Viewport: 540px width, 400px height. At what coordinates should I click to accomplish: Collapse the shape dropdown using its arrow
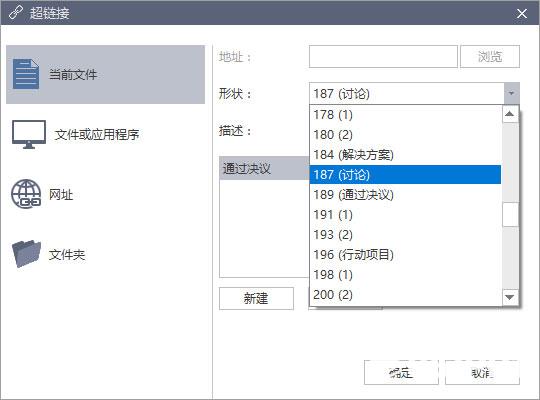(x=511, y=93)
